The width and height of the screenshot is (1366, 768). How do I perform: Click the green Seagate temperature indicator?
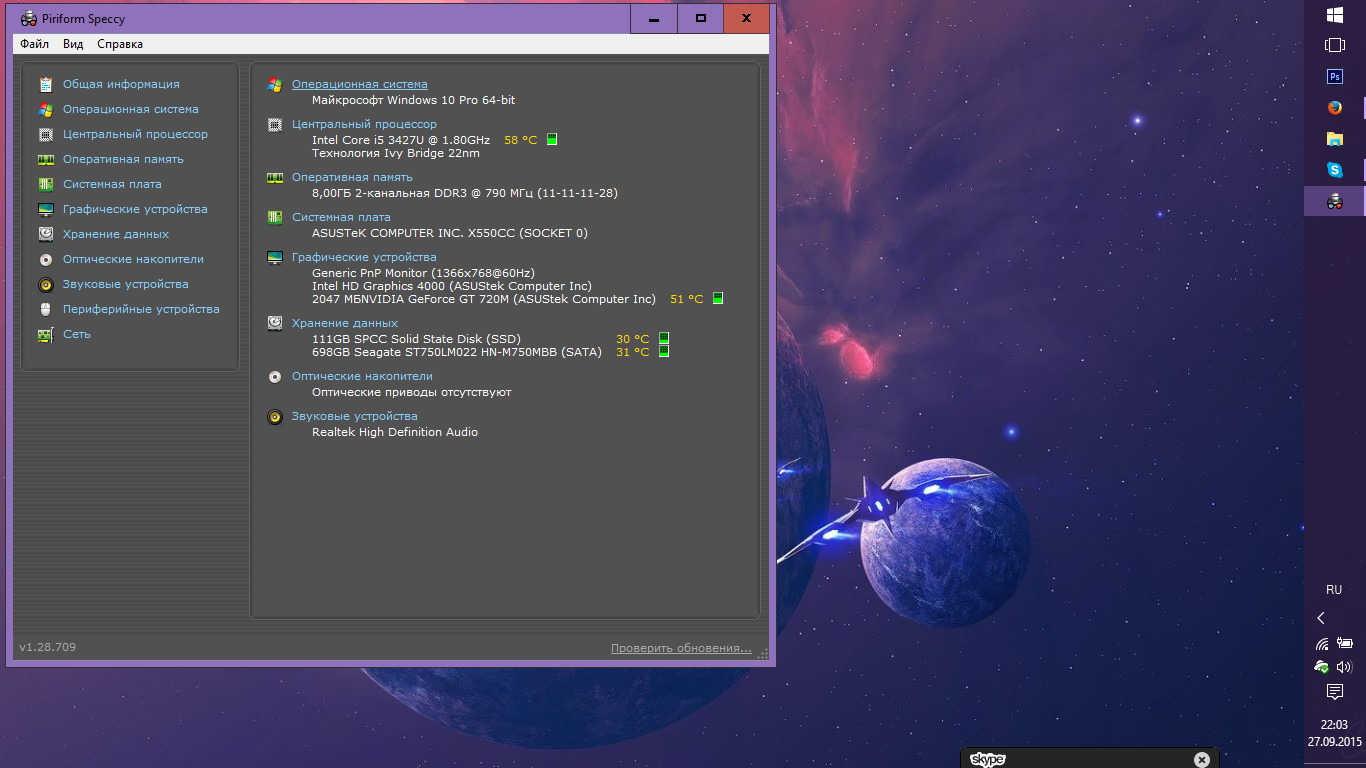pyautogui.click(x=664, y=352)
